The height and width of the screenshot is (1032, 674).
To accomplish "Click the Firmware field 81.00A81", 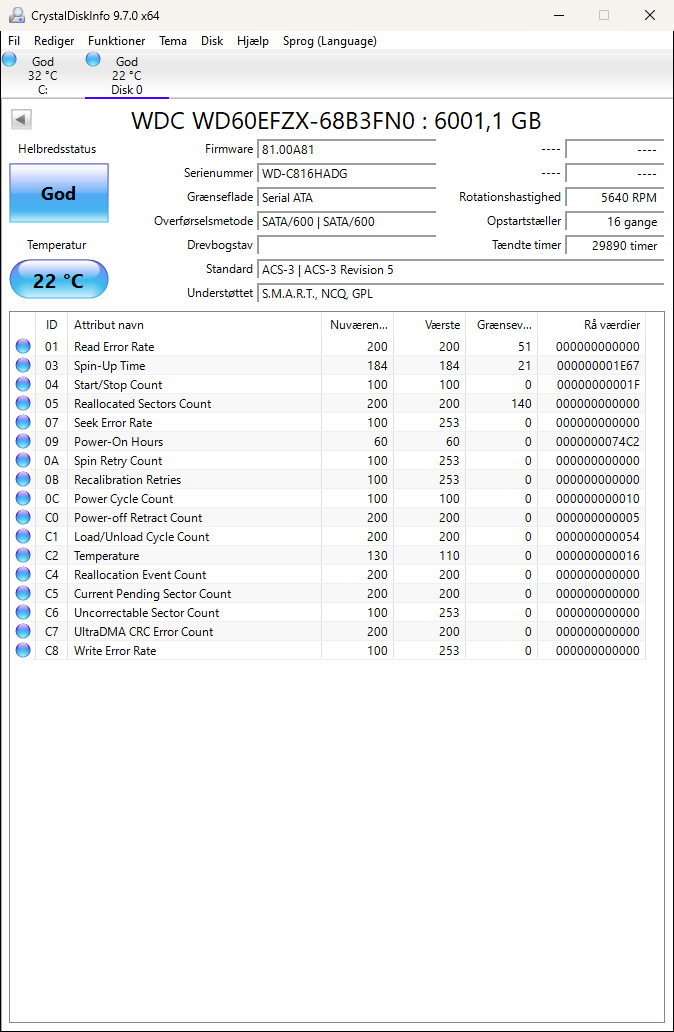I will (x=346, y=149).
